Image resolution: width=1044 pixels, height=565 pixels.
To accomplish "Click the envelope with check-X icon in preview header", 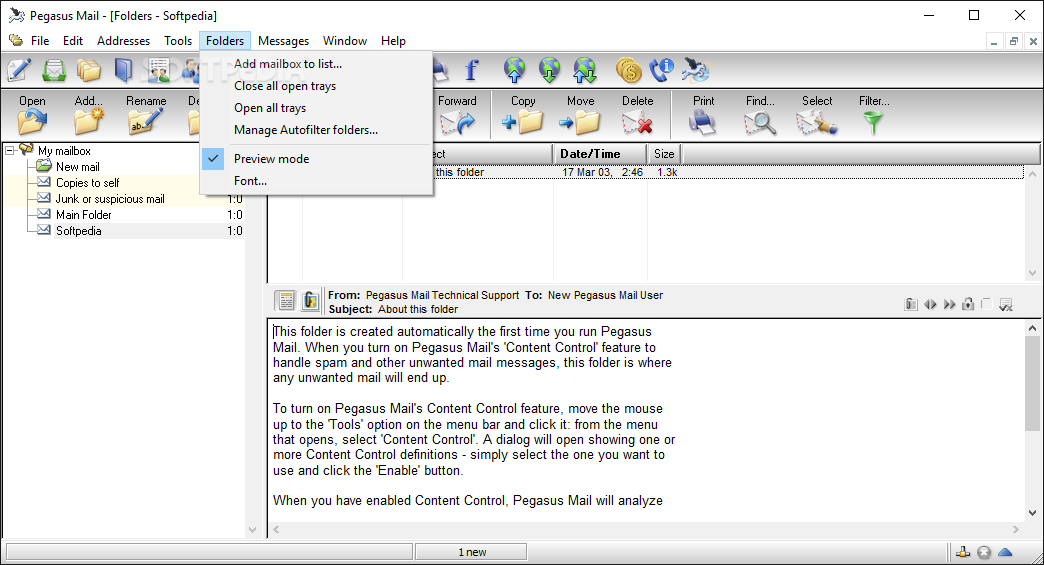I will coord(1006,305).
